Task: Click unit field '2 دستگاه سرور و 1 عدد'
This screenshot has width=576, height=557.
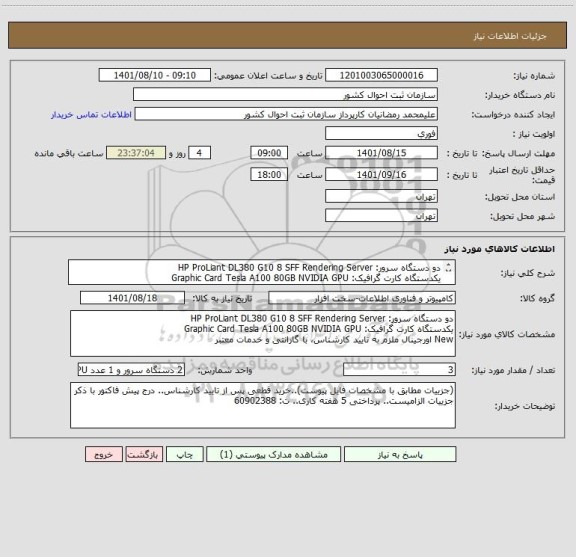Action: [131, 370]
